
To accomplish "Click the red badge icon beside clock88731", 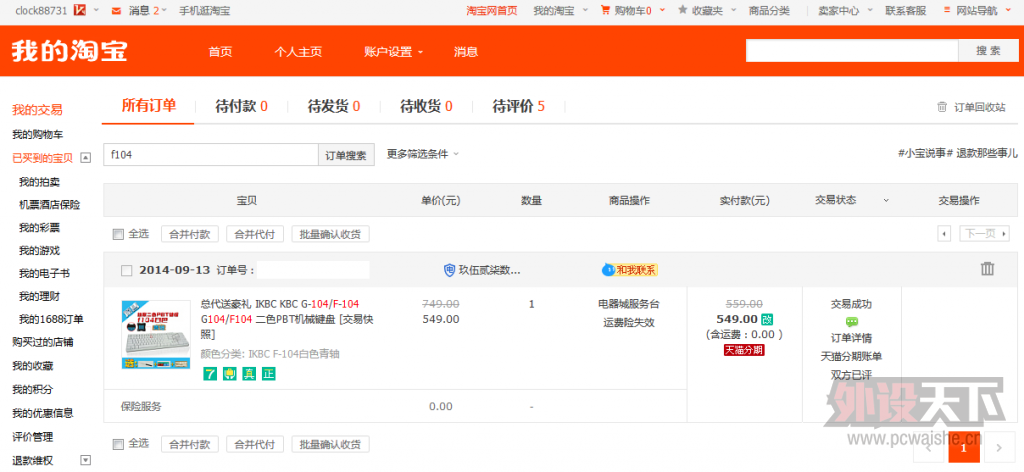I will point(80,10).
